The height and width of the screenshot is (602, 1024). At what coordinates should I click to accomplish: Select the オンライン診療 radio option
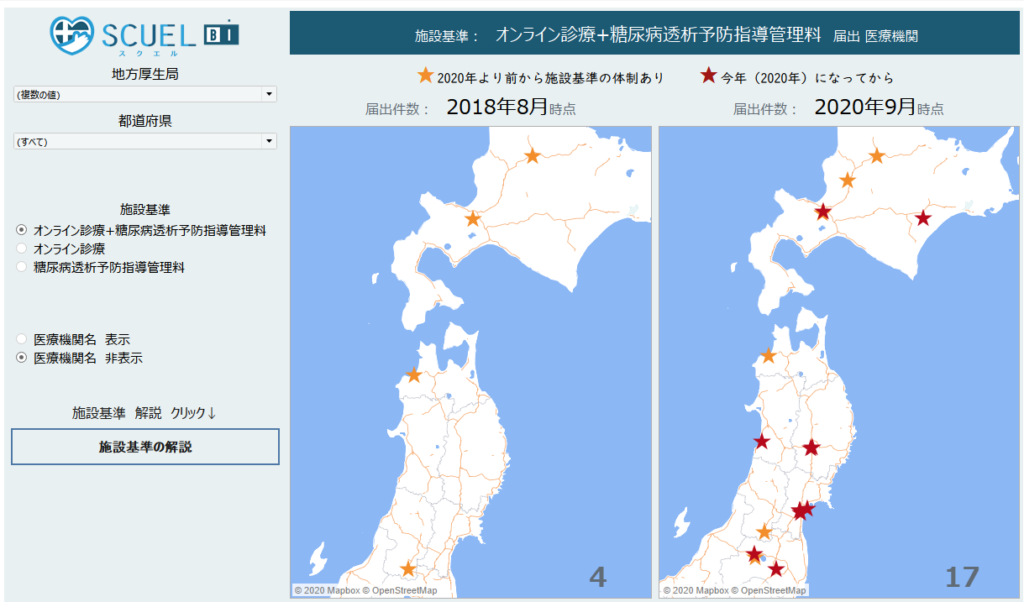(22, 248)
